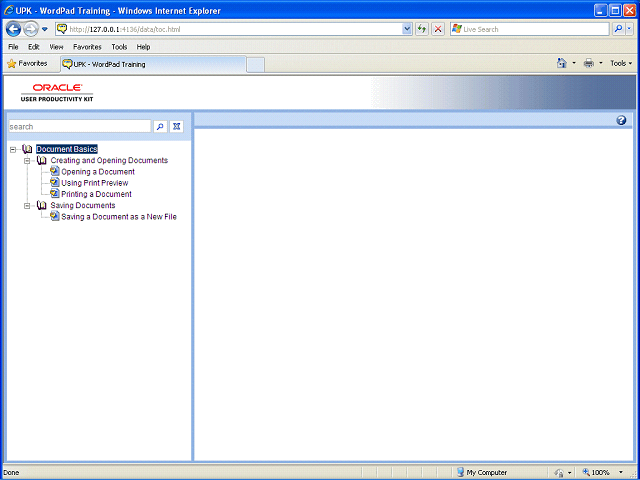Click the My Computer security zone indicator
Screen dimensions: 640x480
pos(482,472)
